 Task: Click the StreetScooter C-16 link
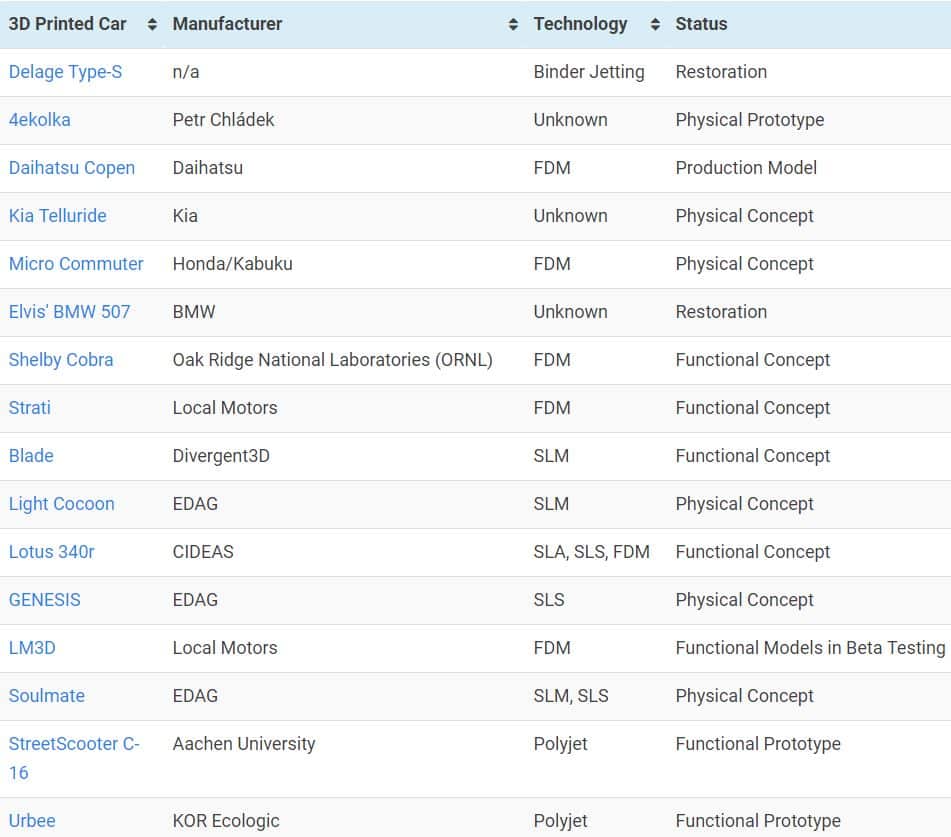coord(74,758)
